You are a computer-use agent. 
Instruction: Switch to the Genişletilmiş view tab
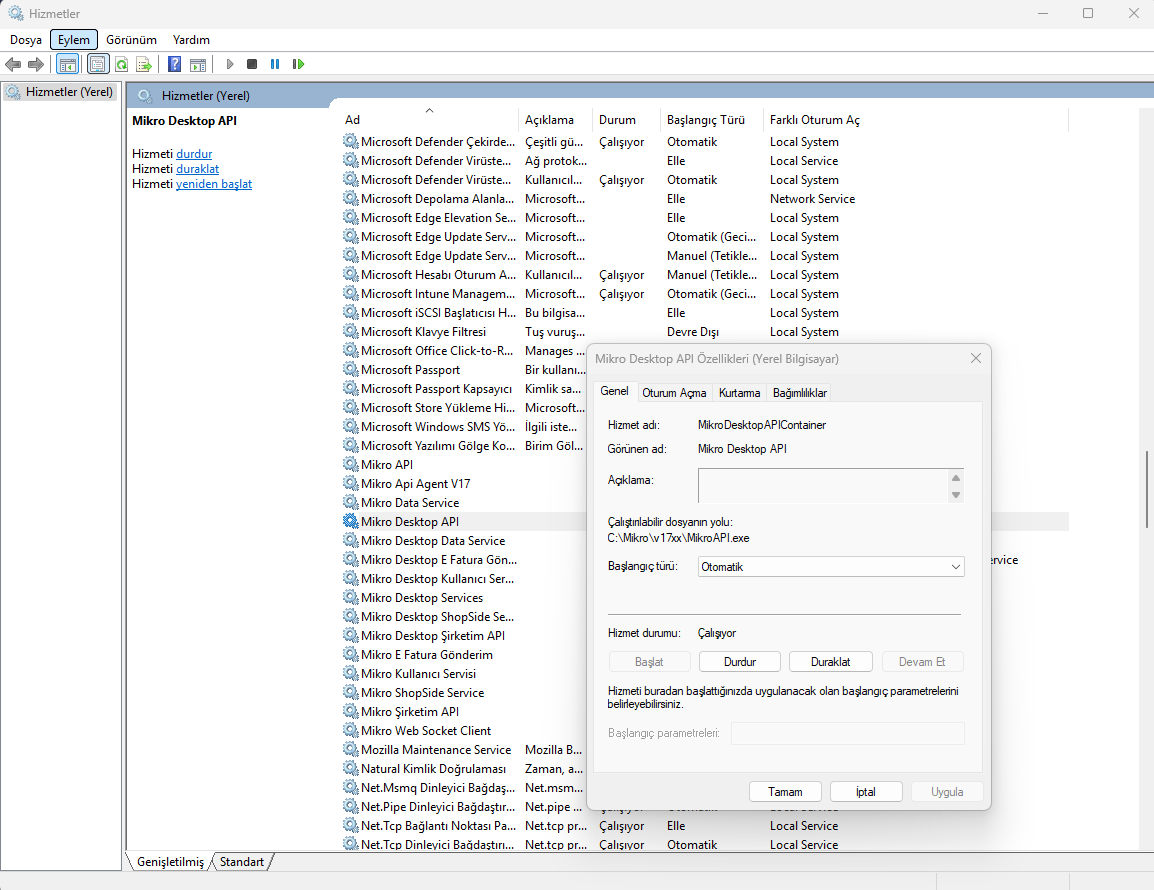click(x=170, y=862)
